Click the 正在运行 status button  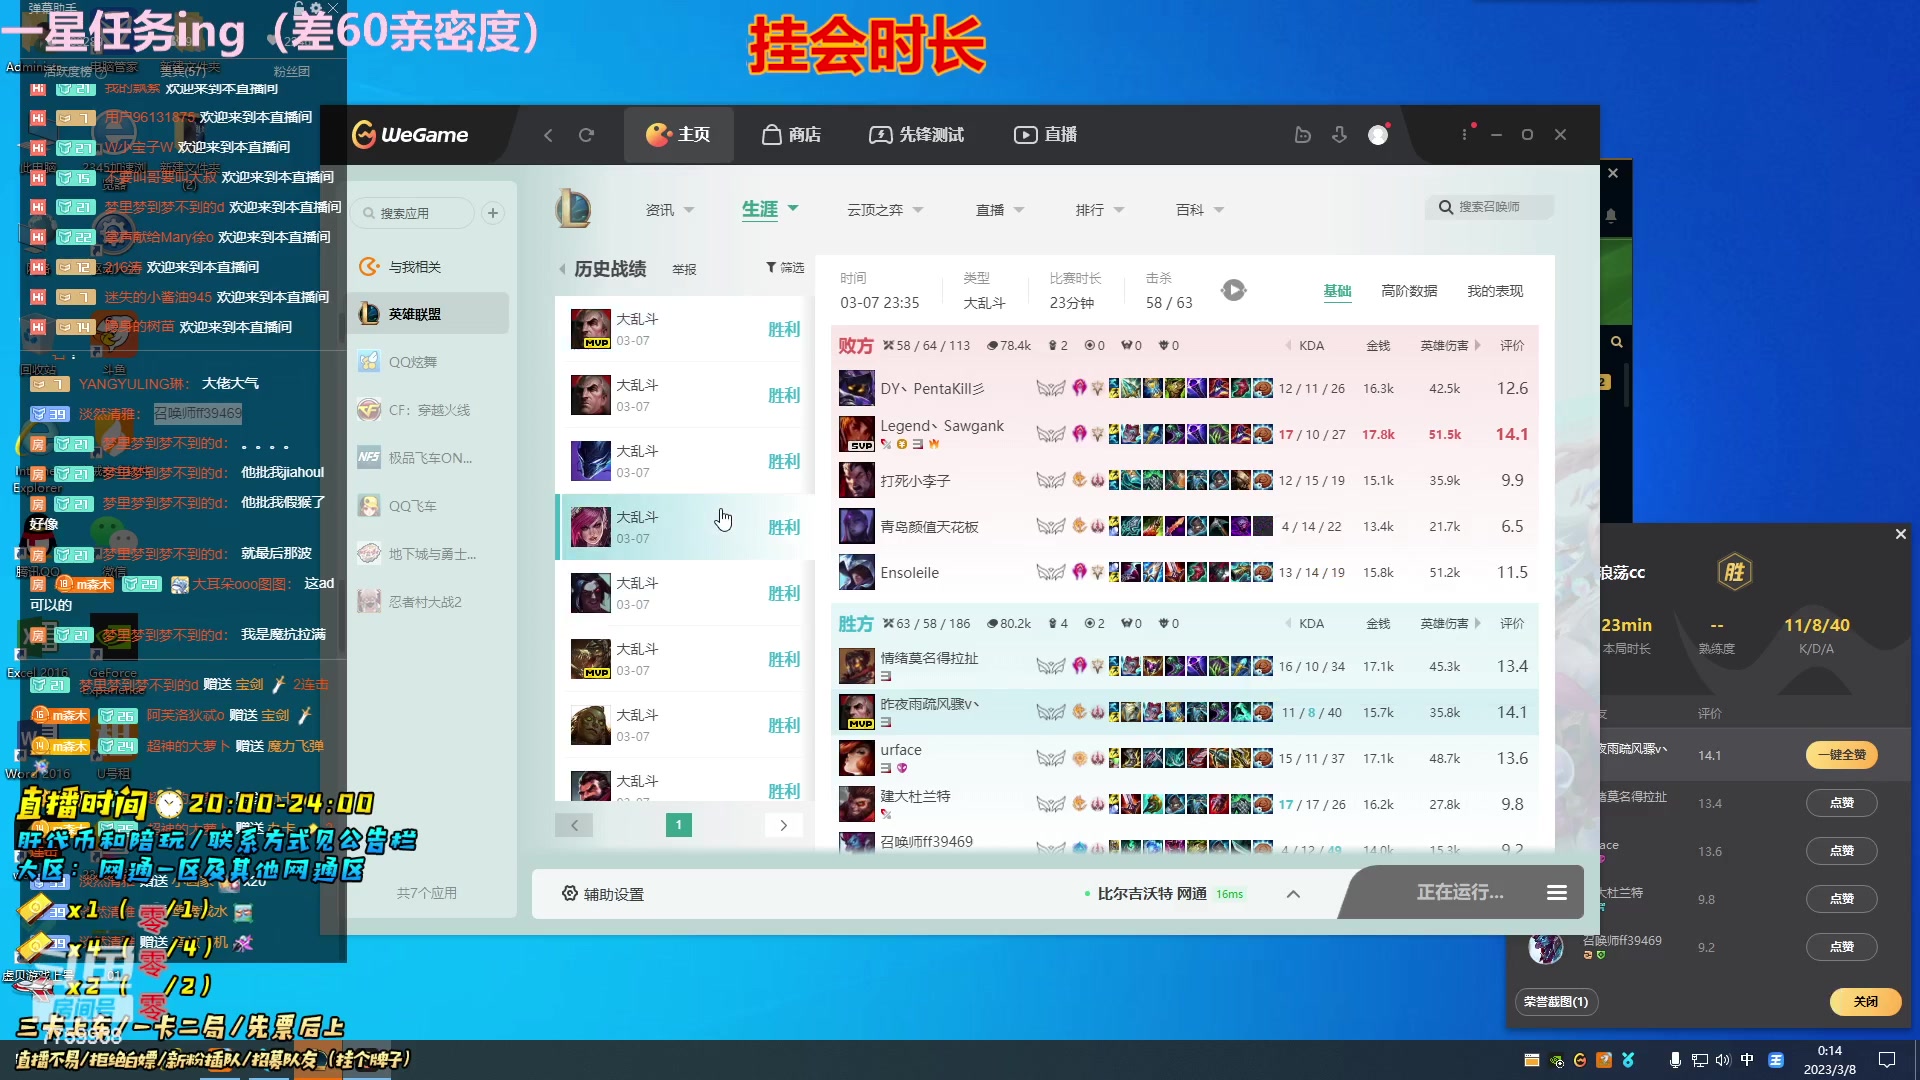[x=1460, y=892]
